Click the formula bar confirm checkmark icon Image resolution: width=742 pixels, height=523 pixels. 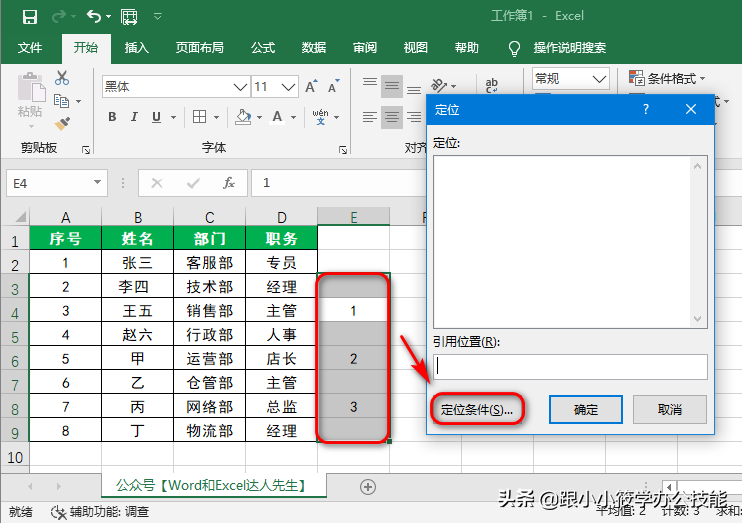(193, 183)
